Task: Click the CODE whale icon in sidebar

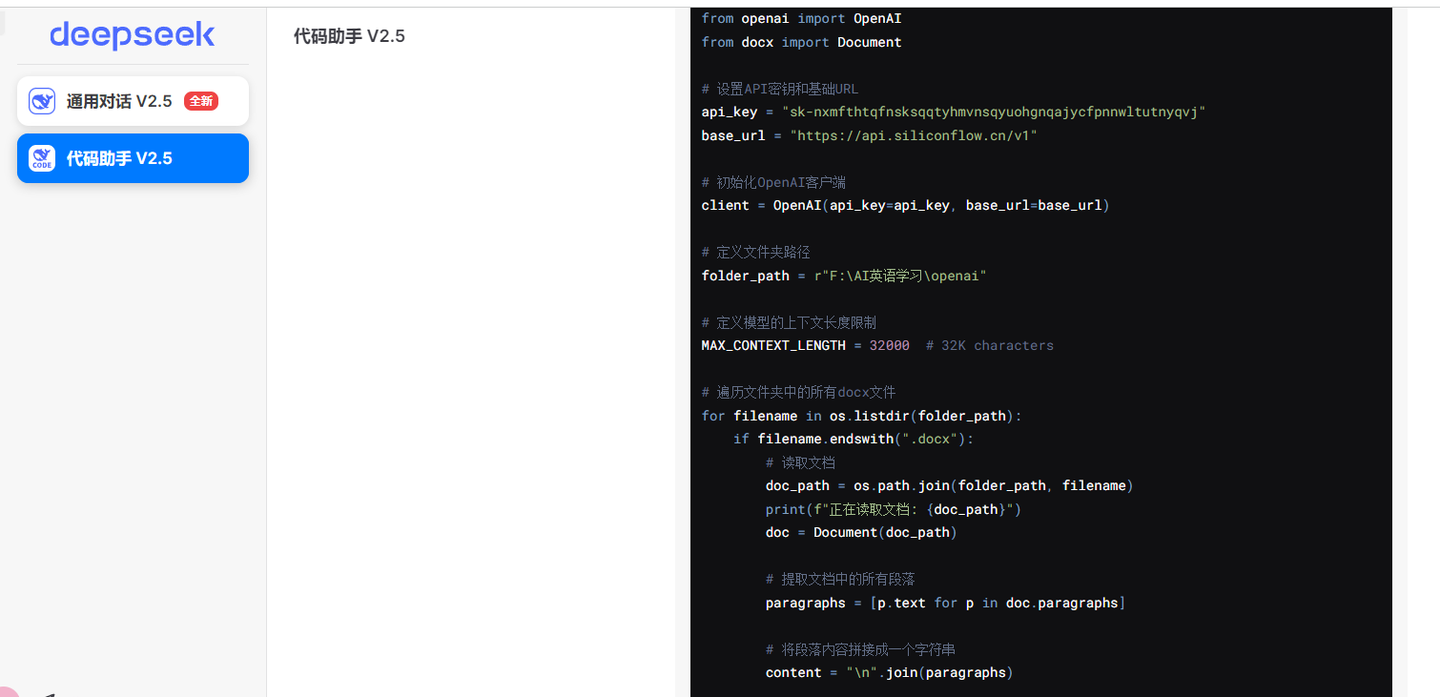Action: [x=42, y=158]
